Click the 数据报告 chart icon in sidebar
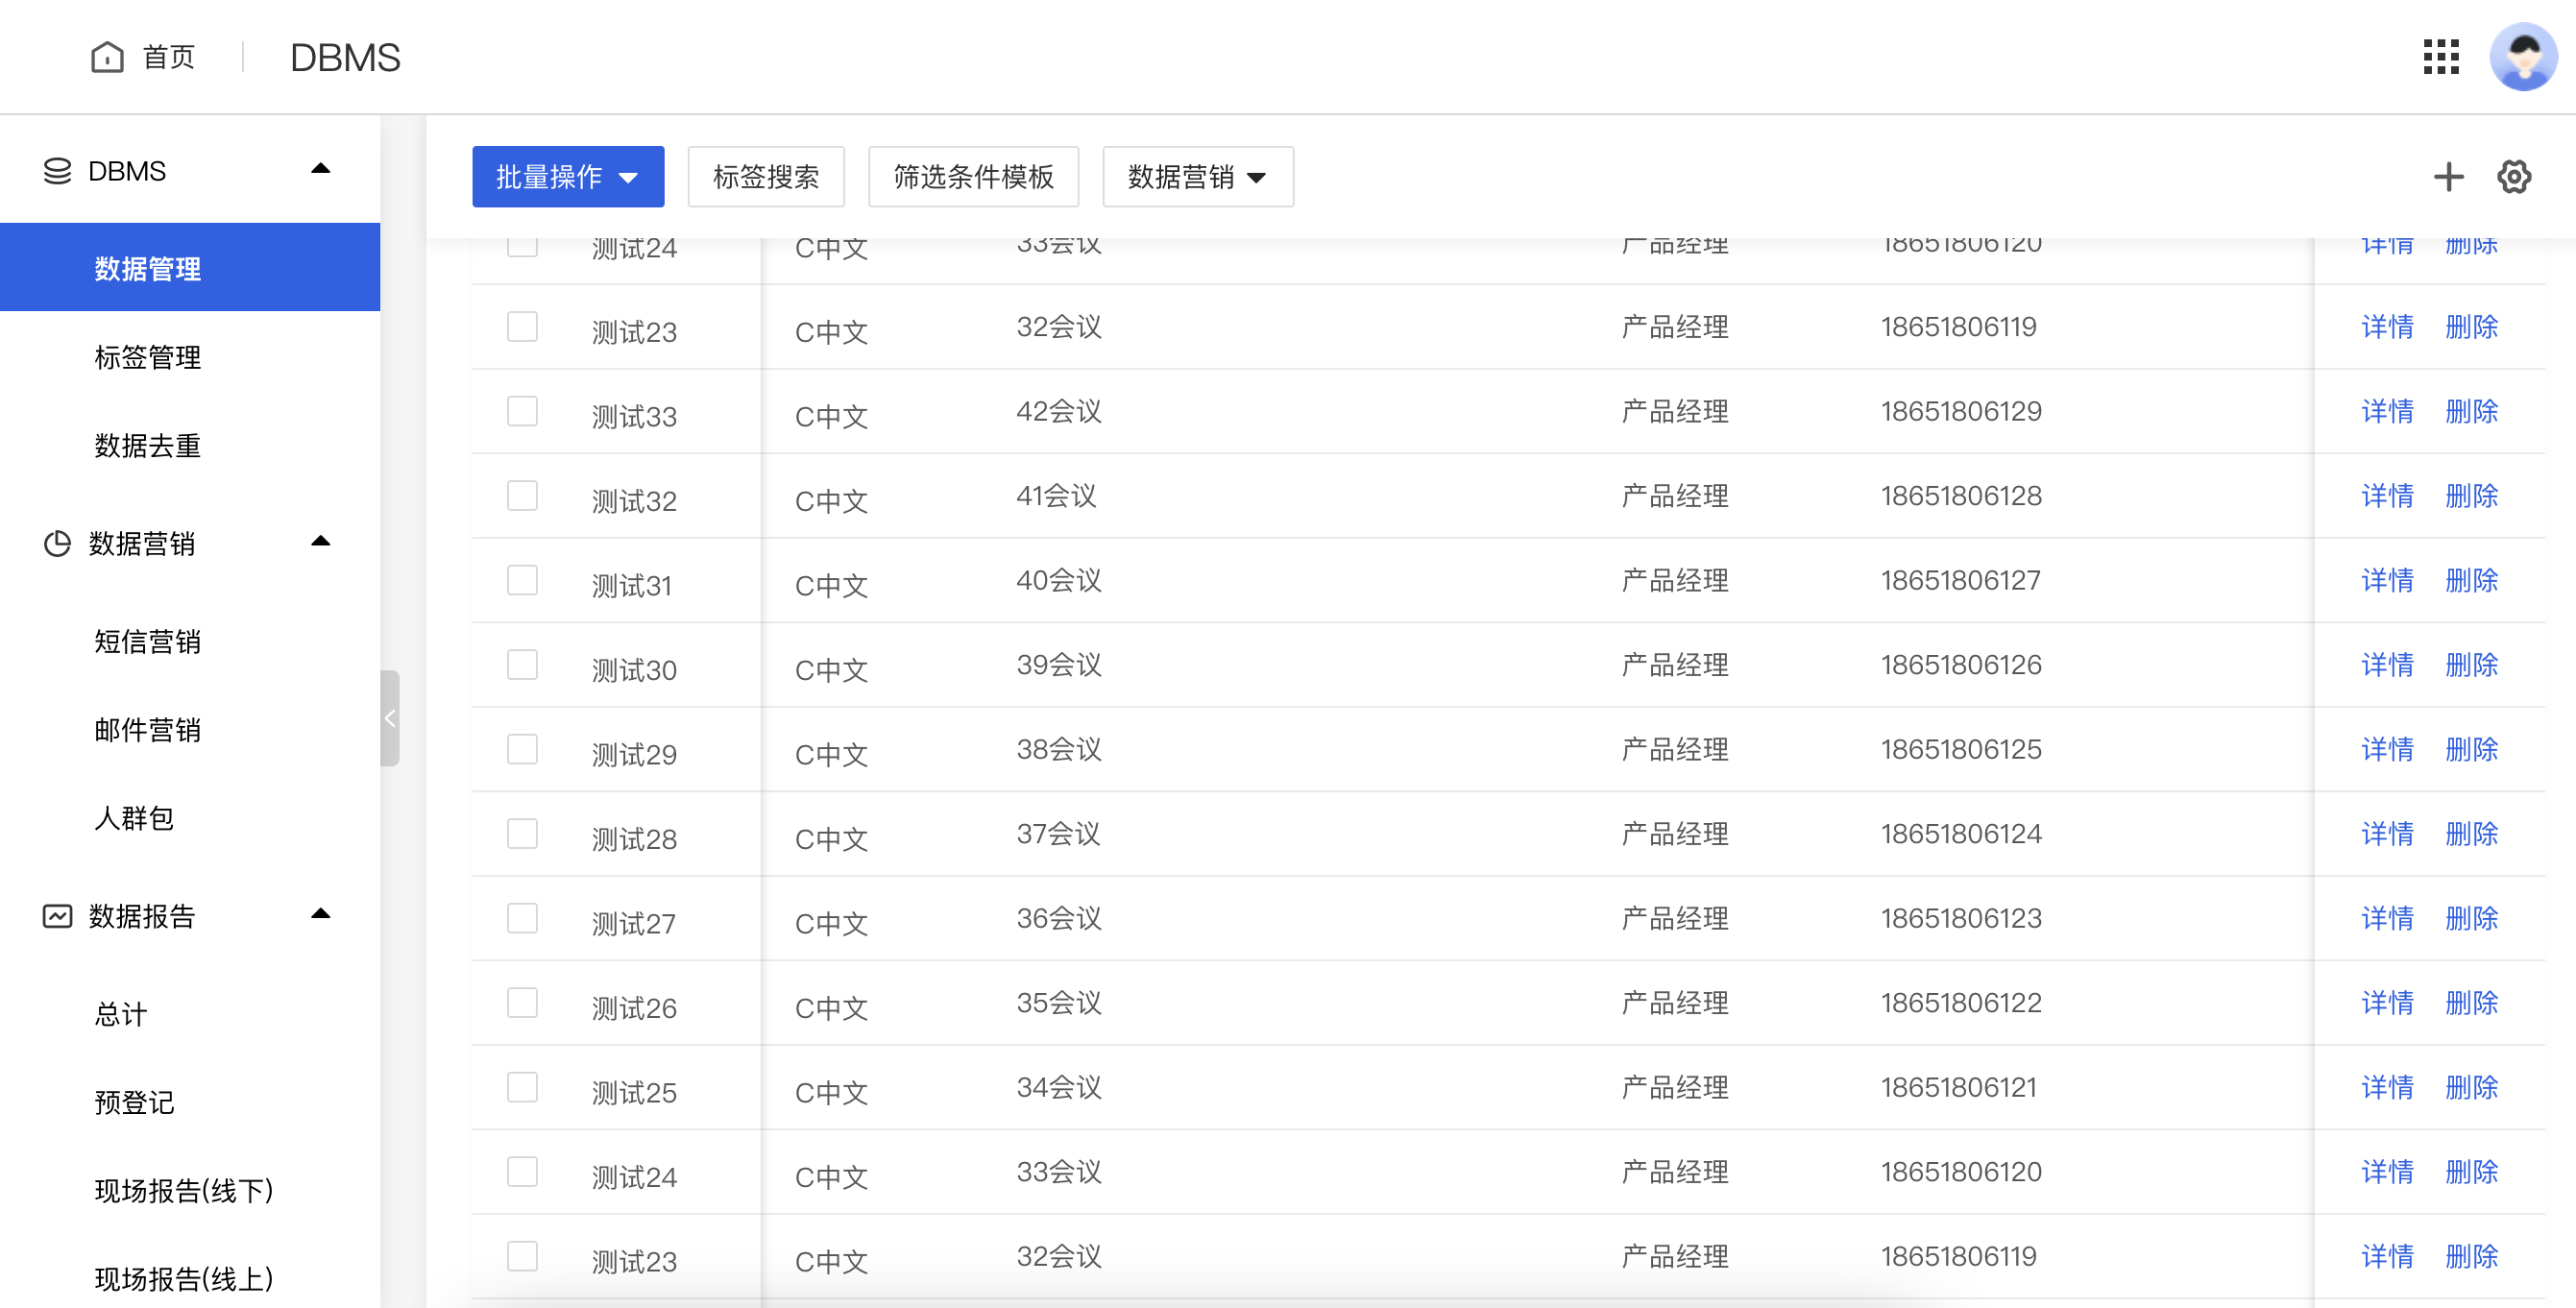This screenshot has width=2576, height=1308. (57, 915)
